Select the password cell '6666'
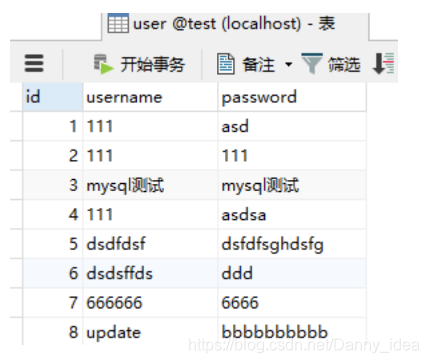The width and height of the screenshot is (429, 363). [x=292, y=303]
